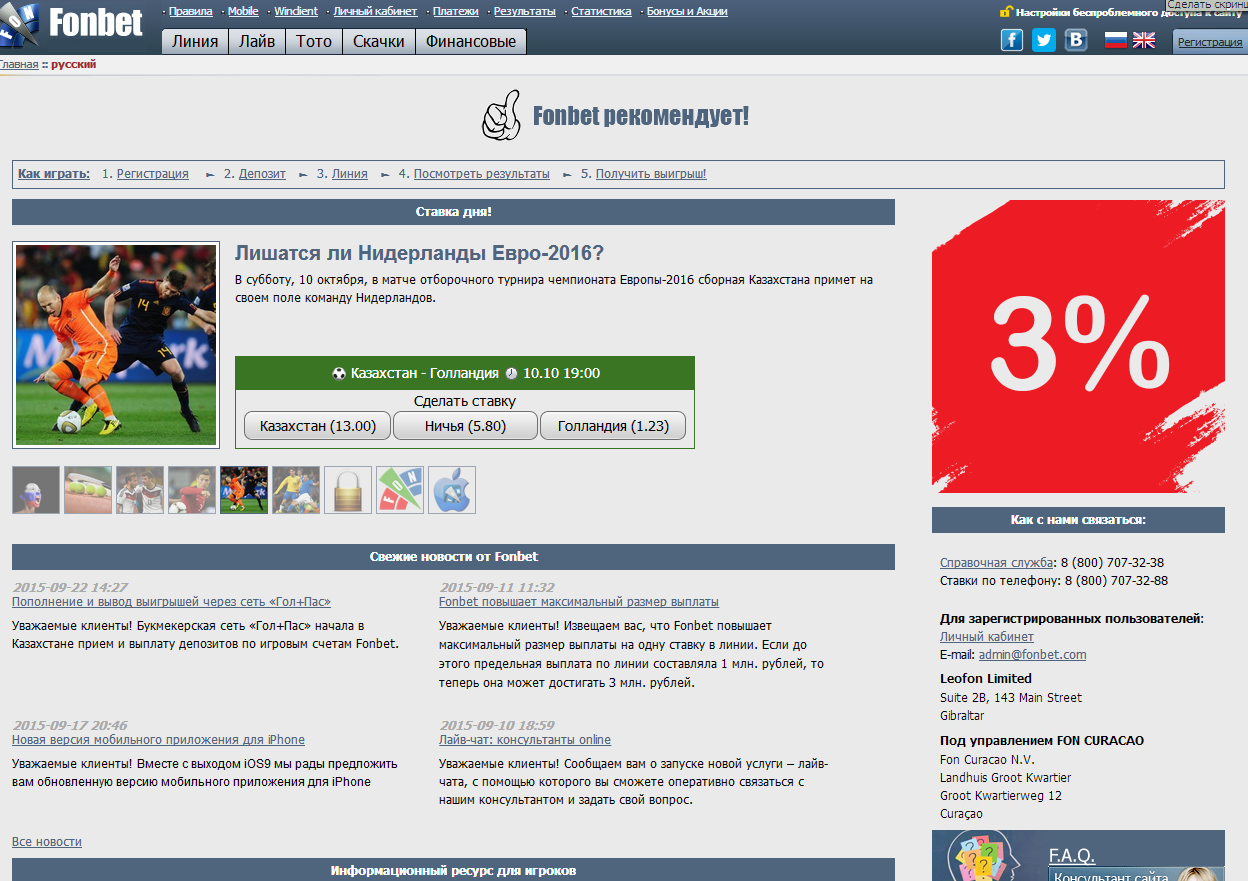Click the colorful FON logo thumbnail
This screenshot has width=1248, height=881.
coord(399,490)
